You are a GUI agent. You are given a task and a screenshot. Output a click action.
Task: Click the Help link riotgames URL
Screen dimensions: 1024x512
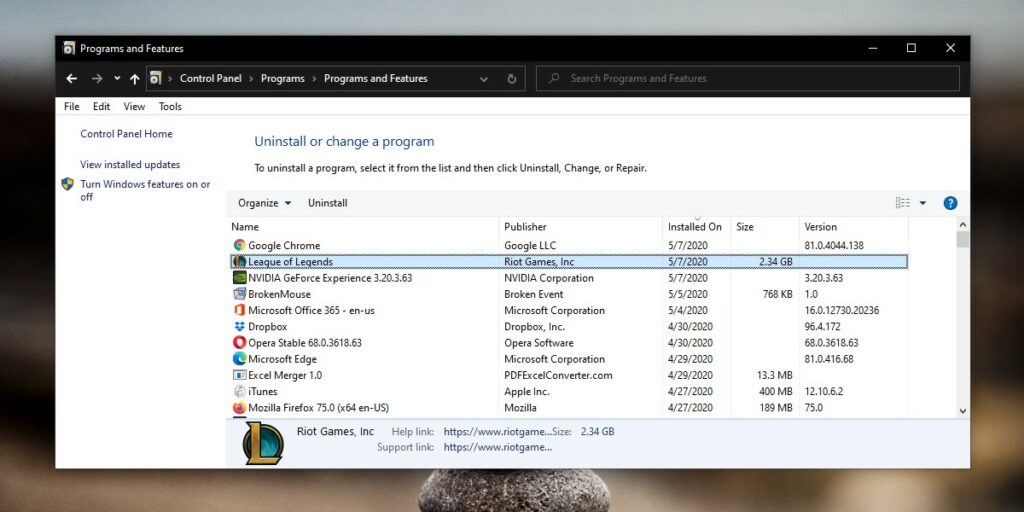498,432
